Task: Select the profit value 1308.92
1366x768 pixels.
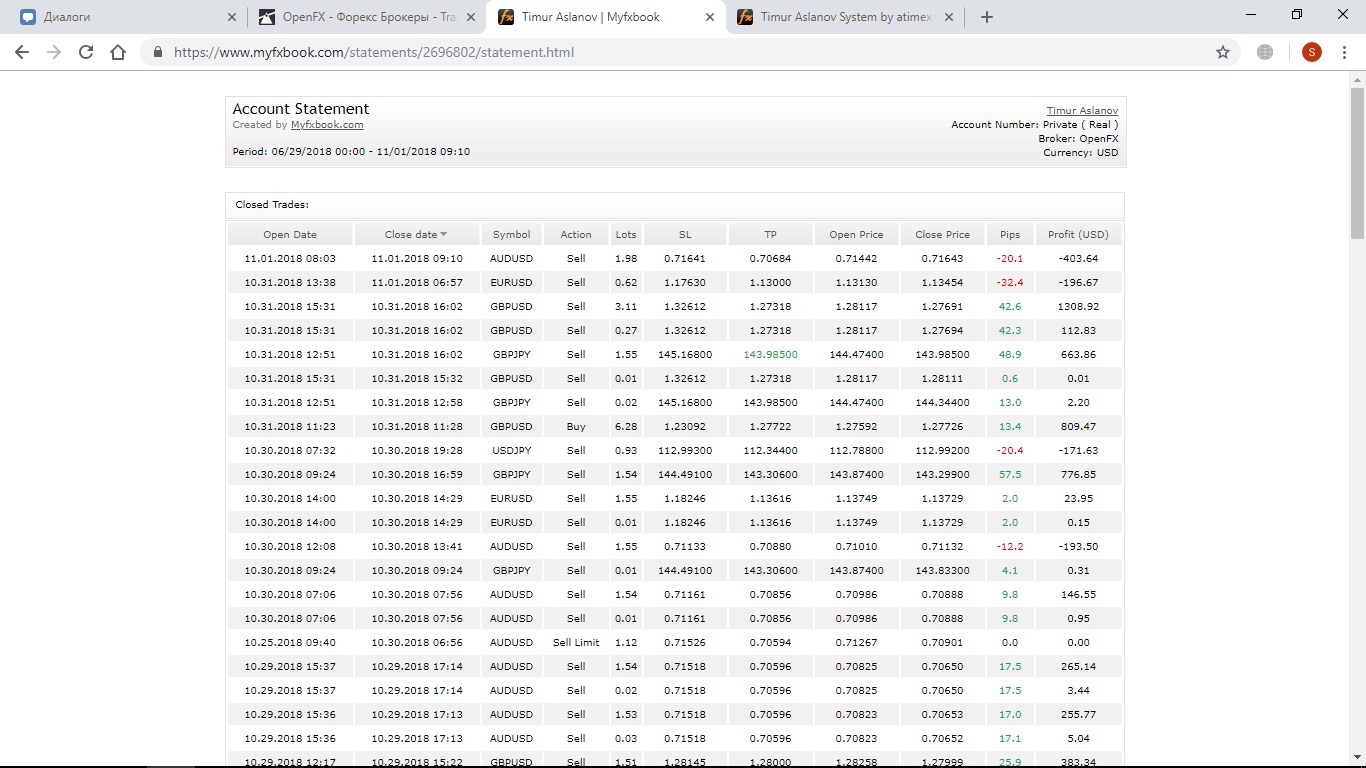Action: point(1078,307)
